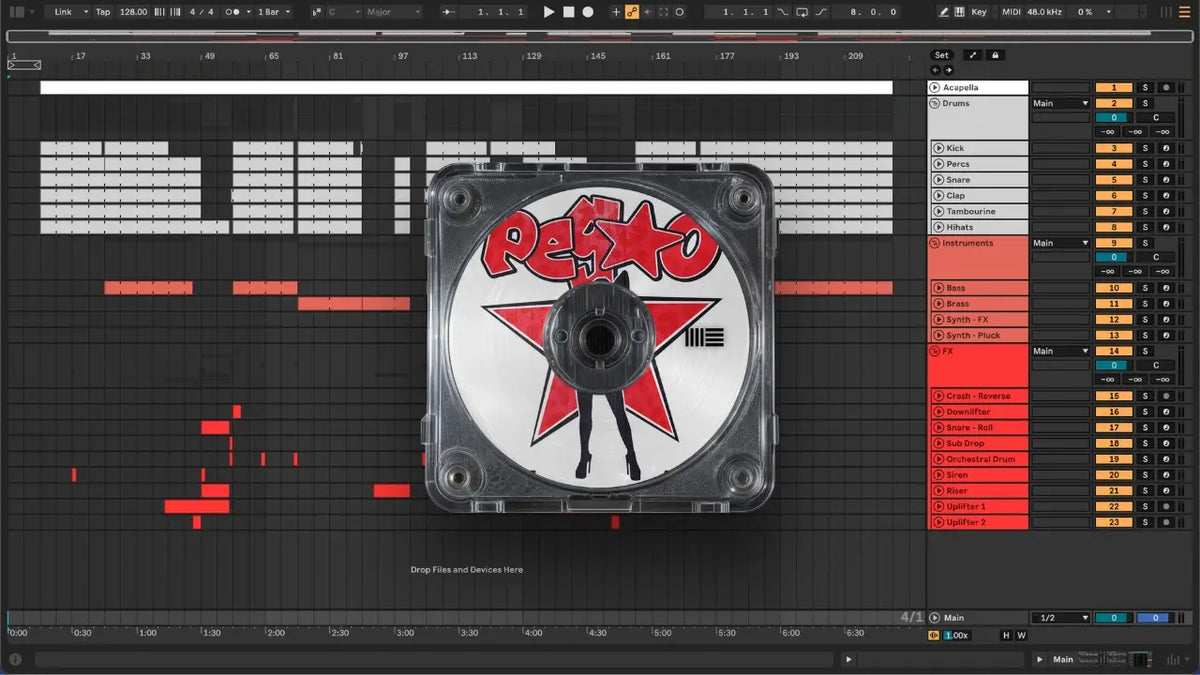This screenshot has height=675, width=1200.
Task: Unfold the Kick track with its arrow icon
Action: click(x=939, y=148)
